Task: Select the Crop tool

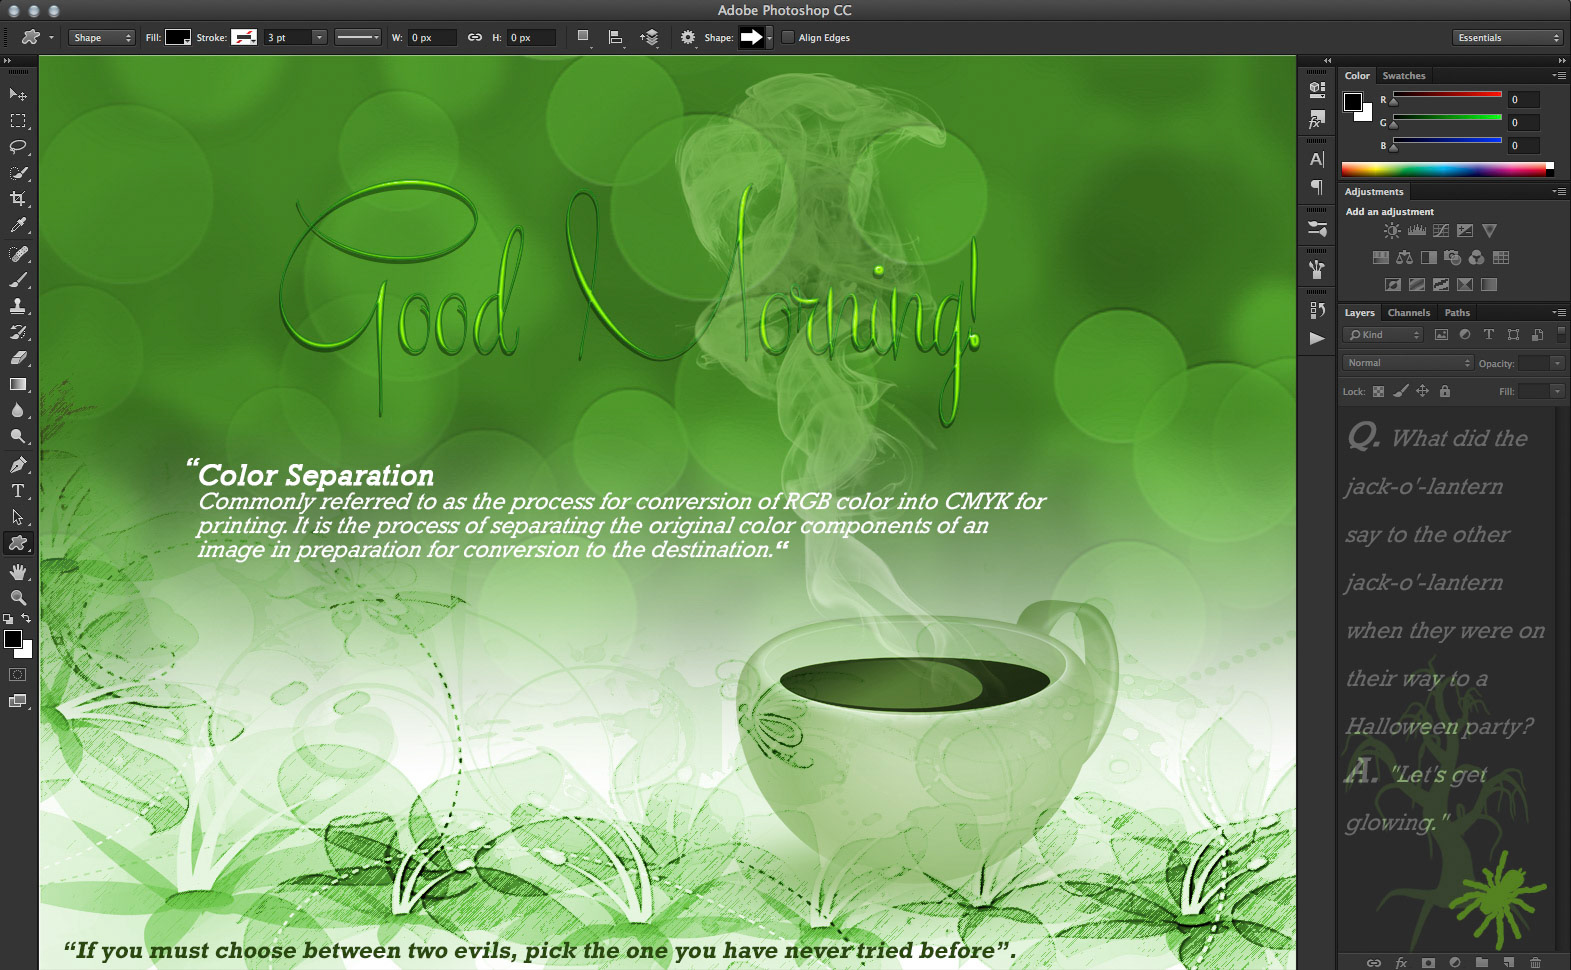Action: coord(18,199)
